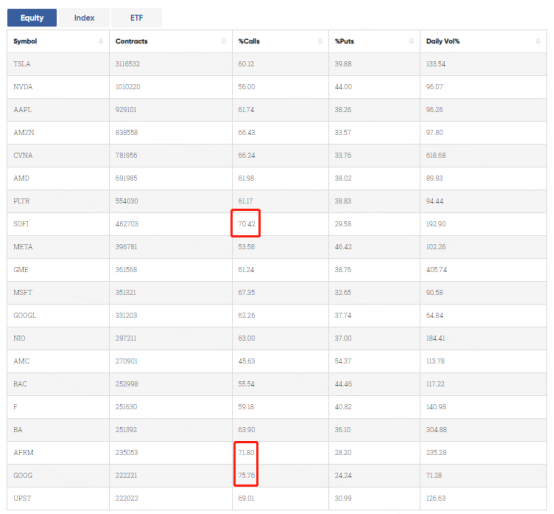Click AAPL contracts value 929101
This screenshot has height=514, width=554.
click(126, 110)
